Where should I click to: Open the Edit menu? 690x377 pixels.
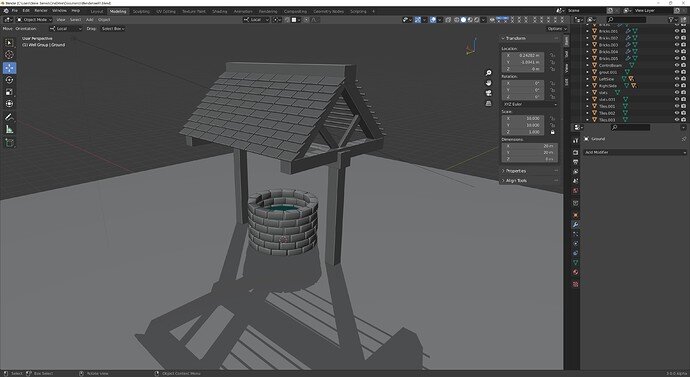[26, 11]
